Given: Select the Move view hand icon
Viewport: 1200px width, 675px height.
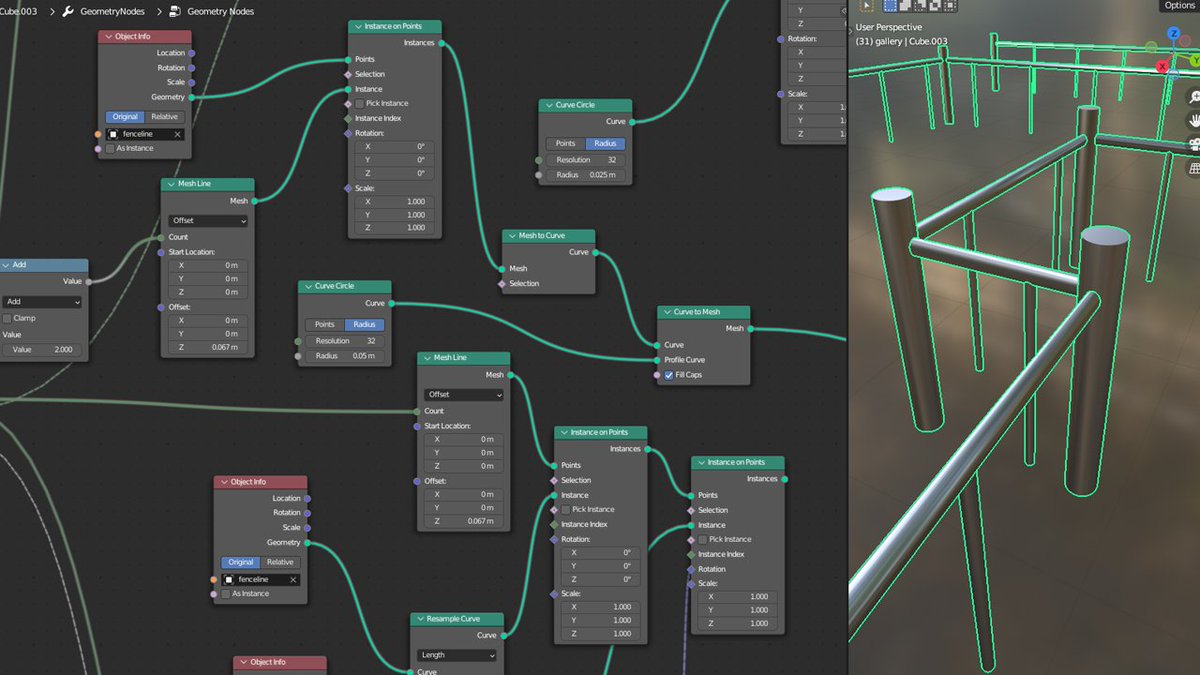Looking at the screenshot, I should click(x=1193, y=120).
